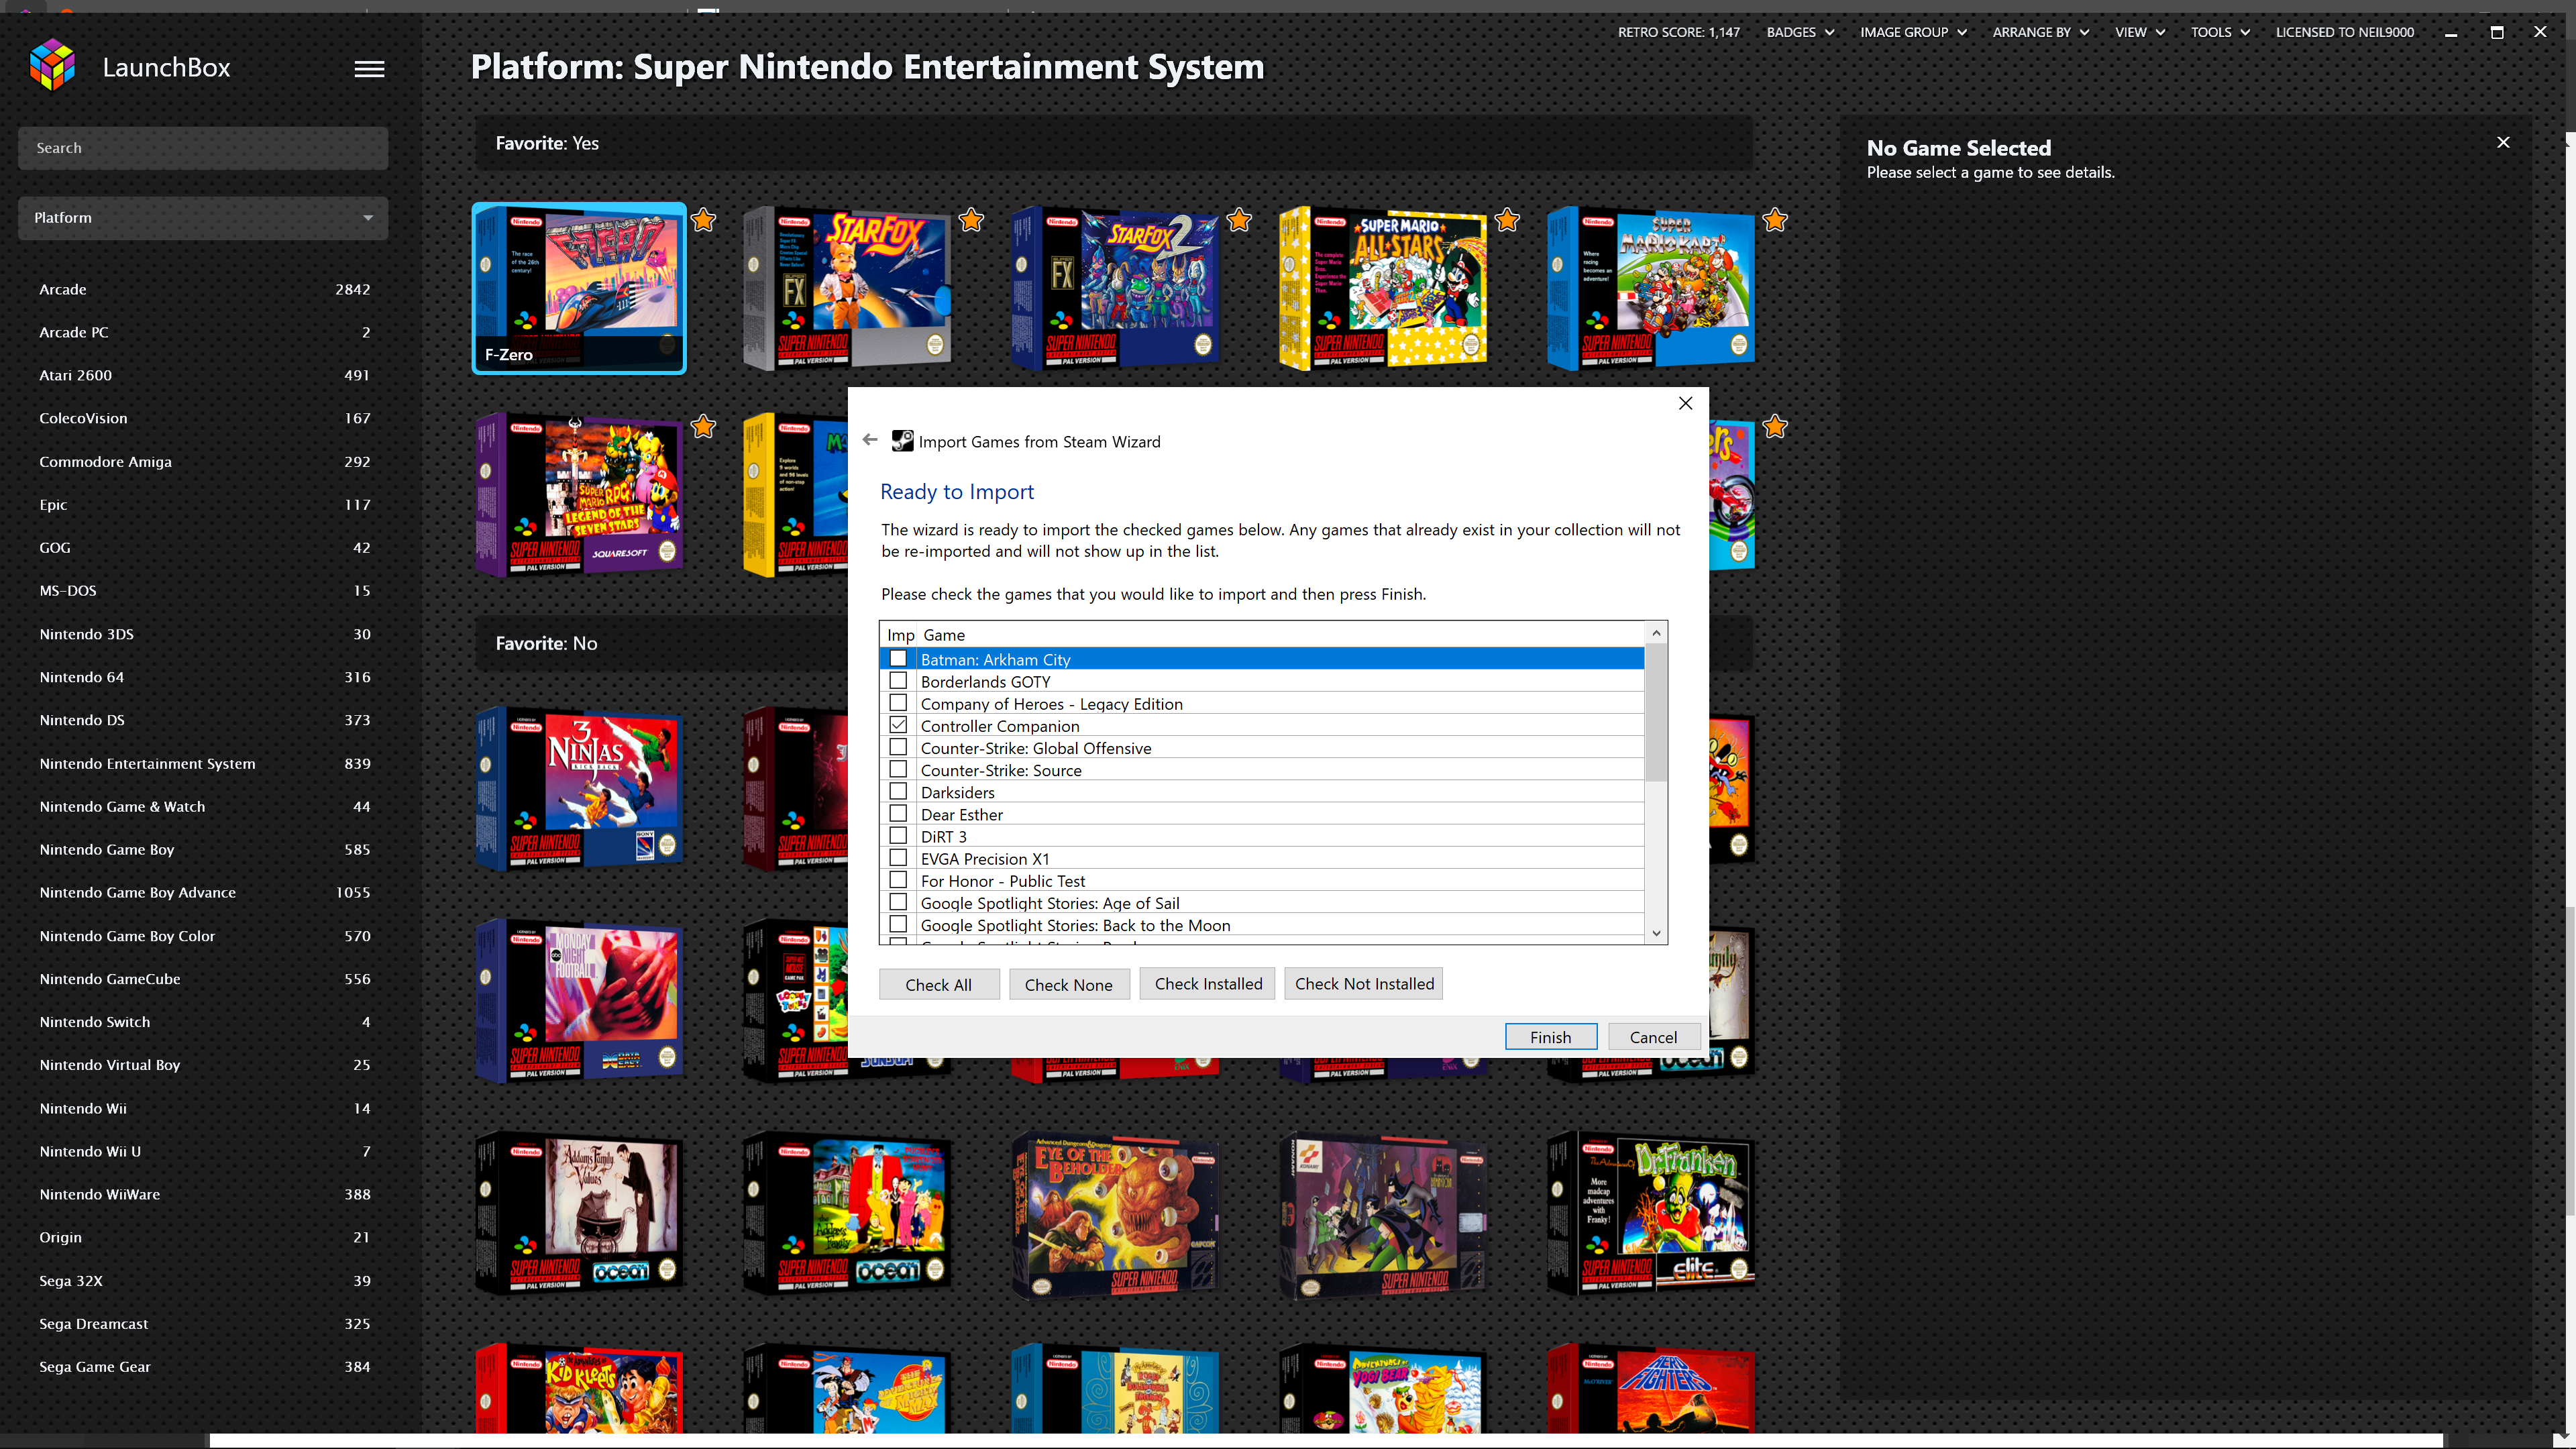This screenshot has height=1449, width=2576.
Task: Click the Retro Score: 1,147 label
Action: coord(1679,32)
